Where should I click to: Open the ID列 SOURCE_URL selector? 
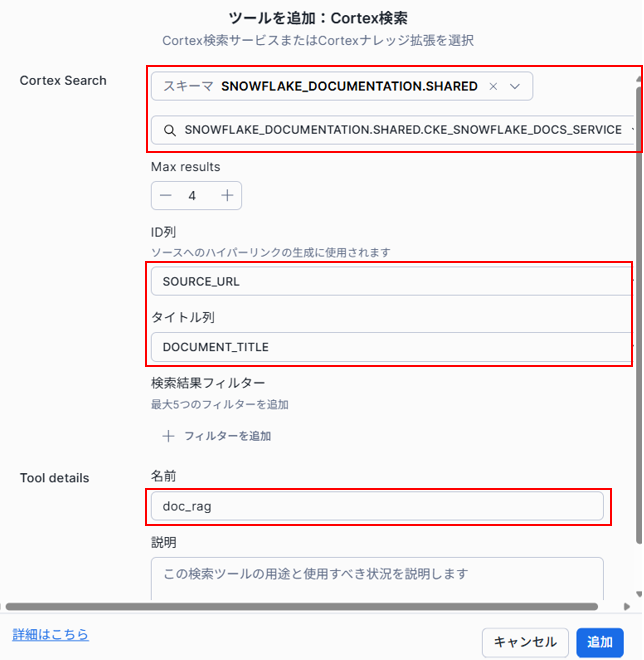tap(390, 281)
